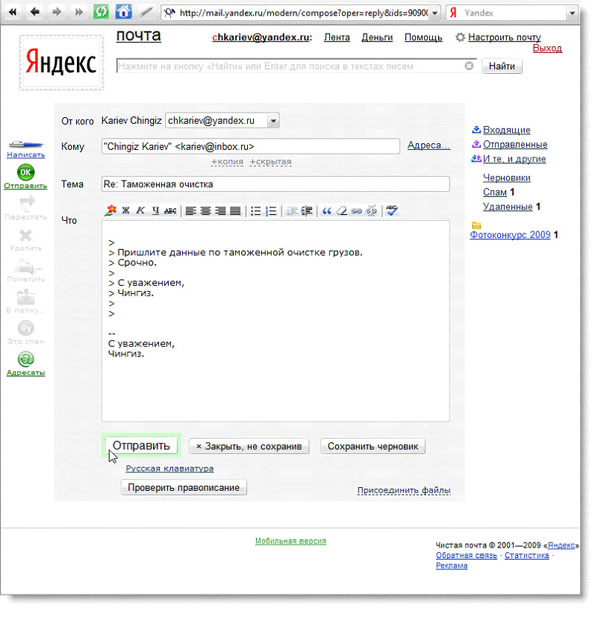The height and width of the screenshot is (620, 592).
Task: Click Проверить правописание button
Action: click(x=183, y=488)
